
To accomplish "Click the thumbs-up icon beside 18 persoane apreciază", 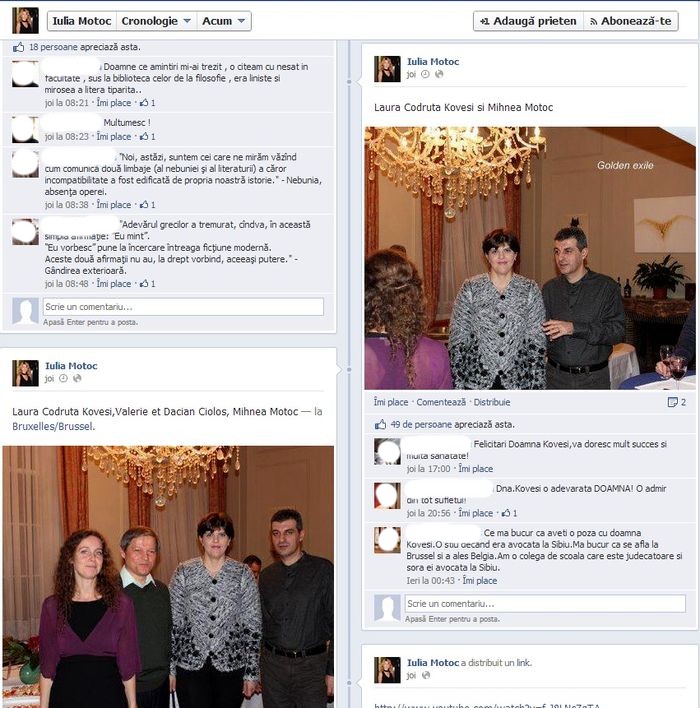I will pyautogui.click(x=19, y=47).
